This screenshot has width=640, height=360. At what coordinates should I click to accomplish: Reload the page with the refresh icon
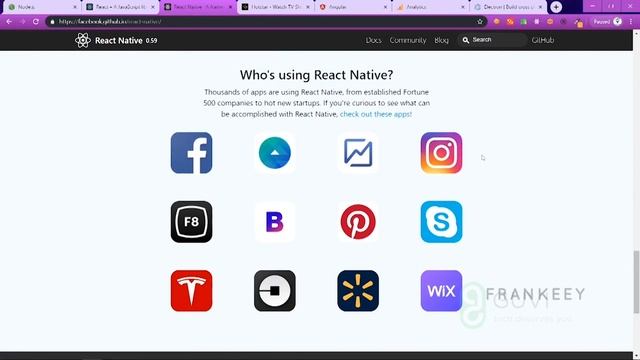point(36,22)
